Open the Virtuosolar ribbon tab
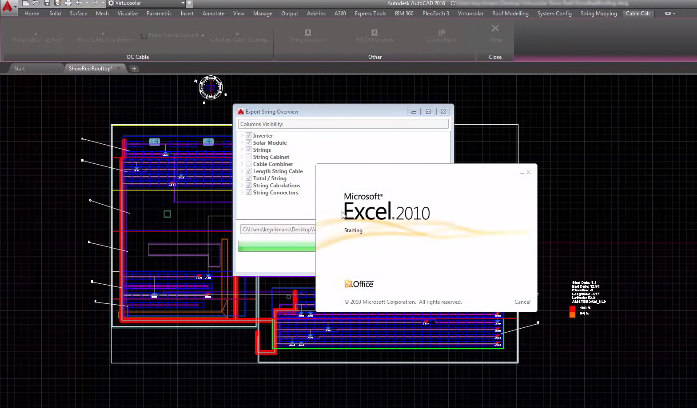 (470, 13)
